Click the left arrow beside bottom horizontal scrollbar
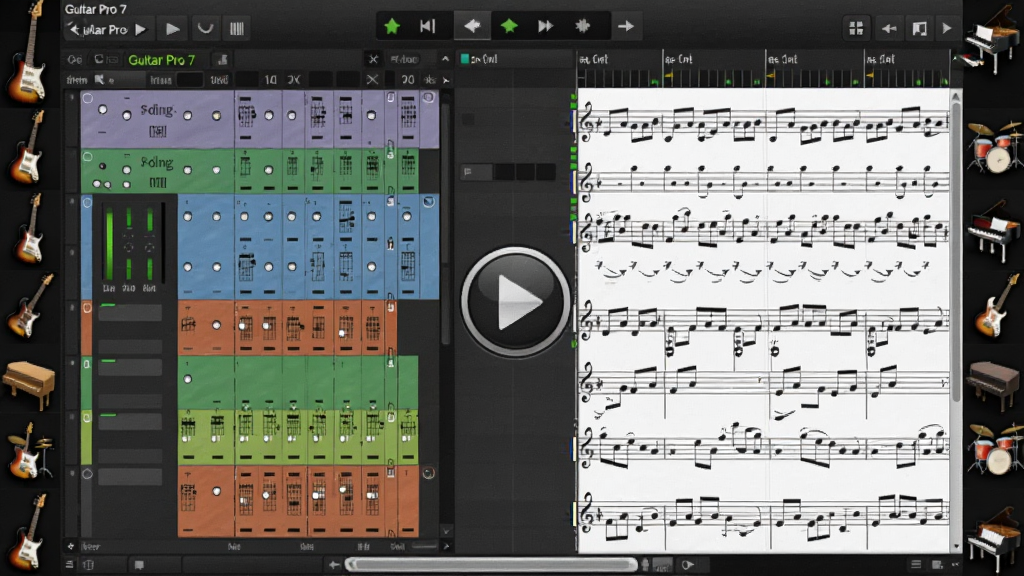This screenshot has width=1024, height=576. click(x=334, y=565)
